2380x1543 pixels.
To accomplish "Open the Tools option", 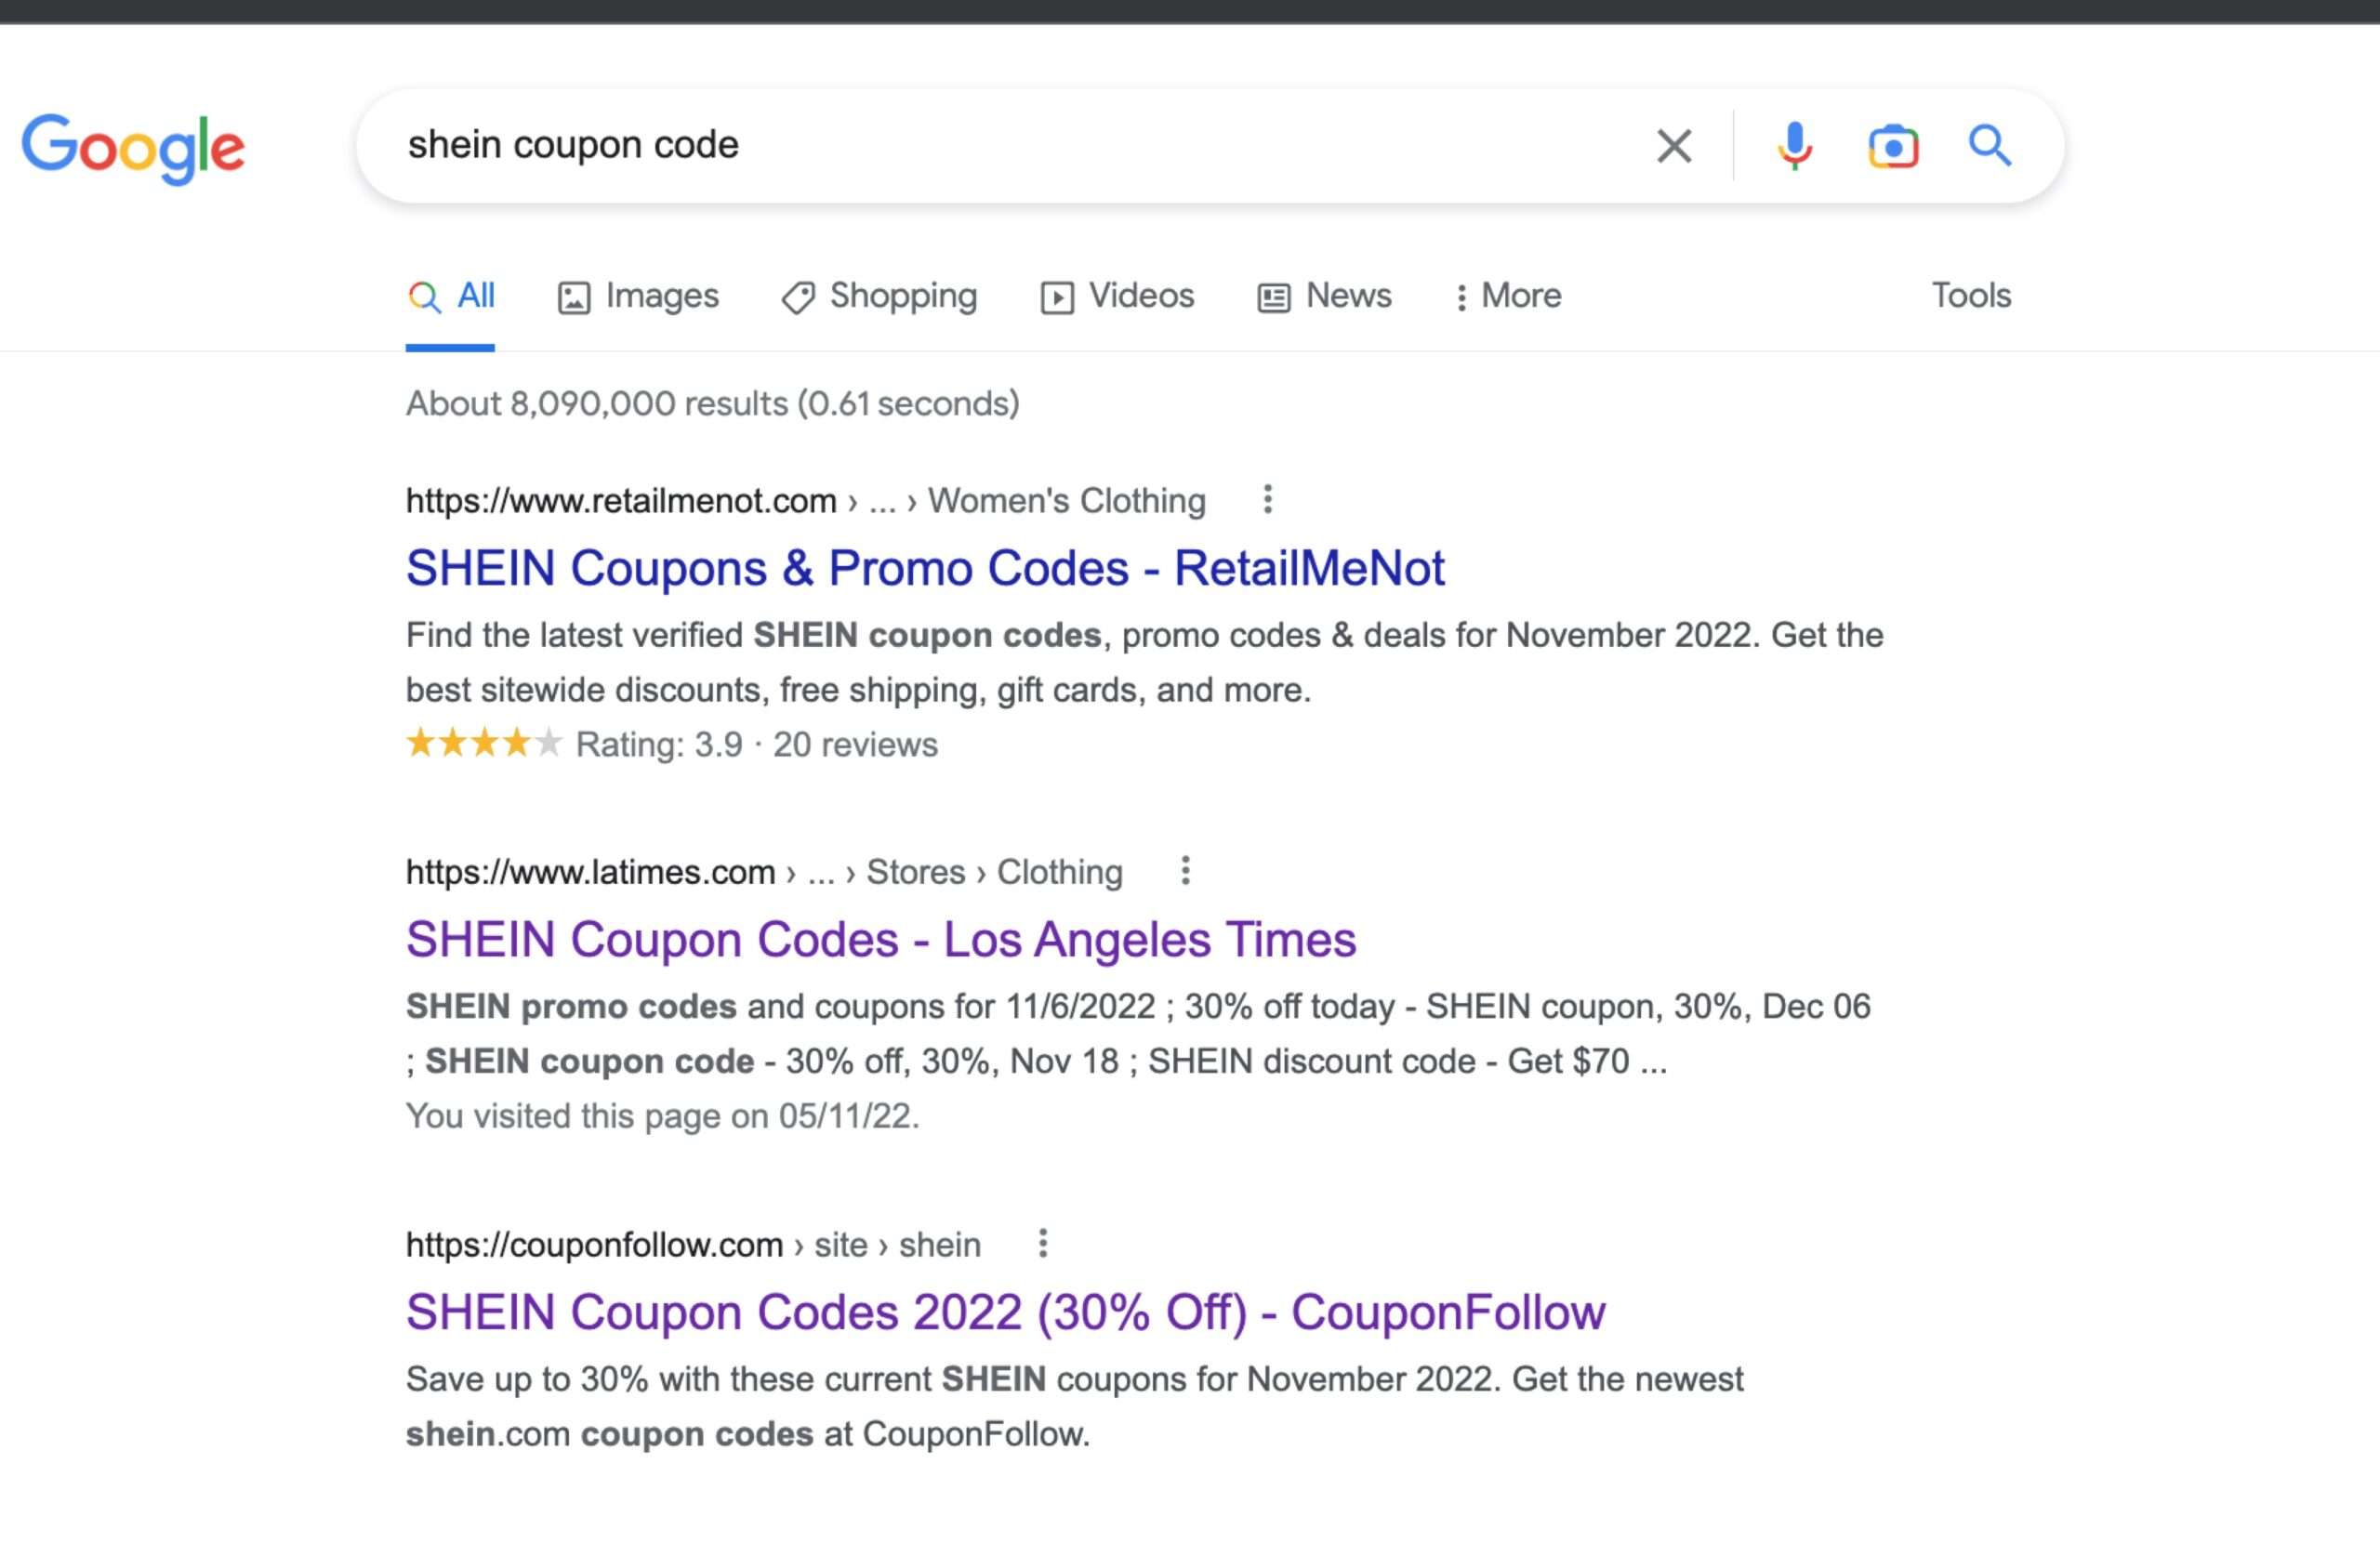I will [x=1971, y=296].
